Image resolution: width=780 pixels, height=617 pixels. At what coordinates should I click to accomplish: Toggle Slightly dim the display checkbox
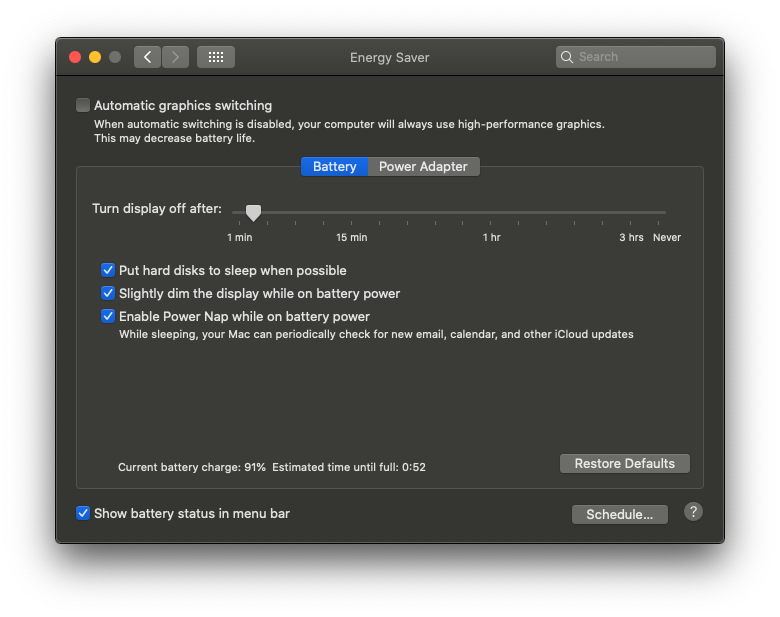coord(108,293)
